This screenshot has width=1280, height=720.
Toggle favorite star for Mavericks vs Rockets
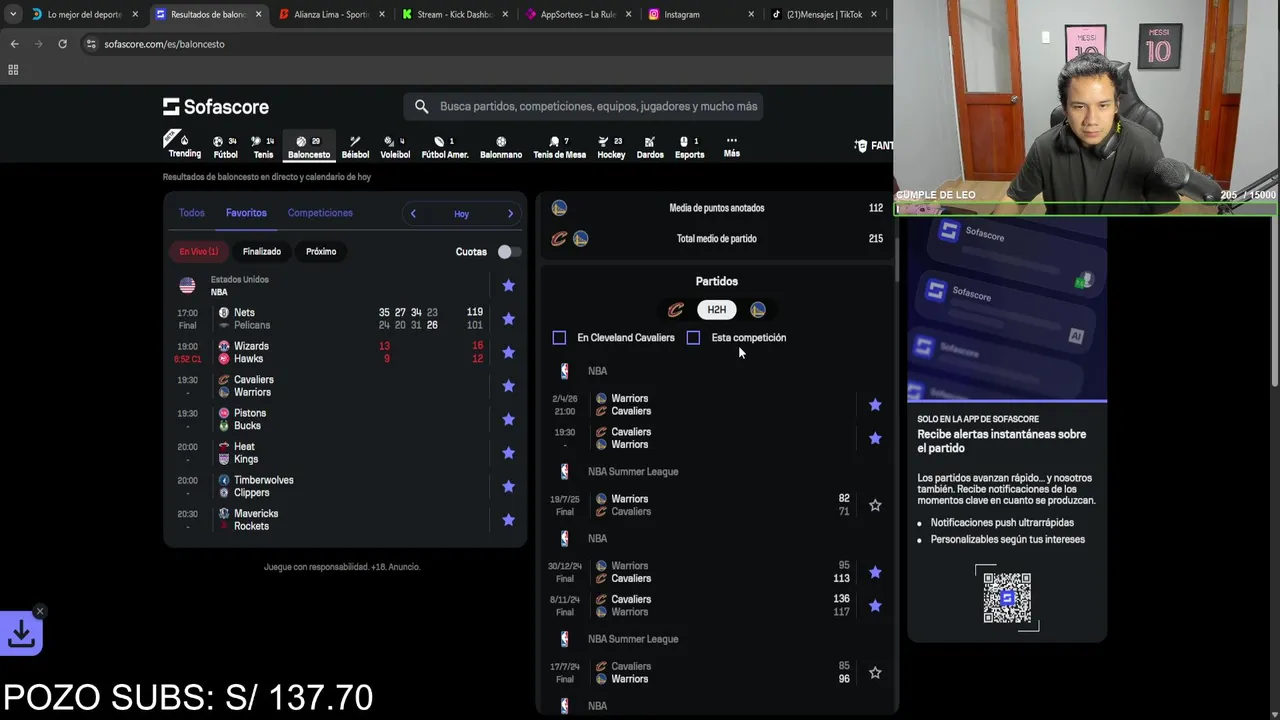pyautogui.click(x=508, y=520)
